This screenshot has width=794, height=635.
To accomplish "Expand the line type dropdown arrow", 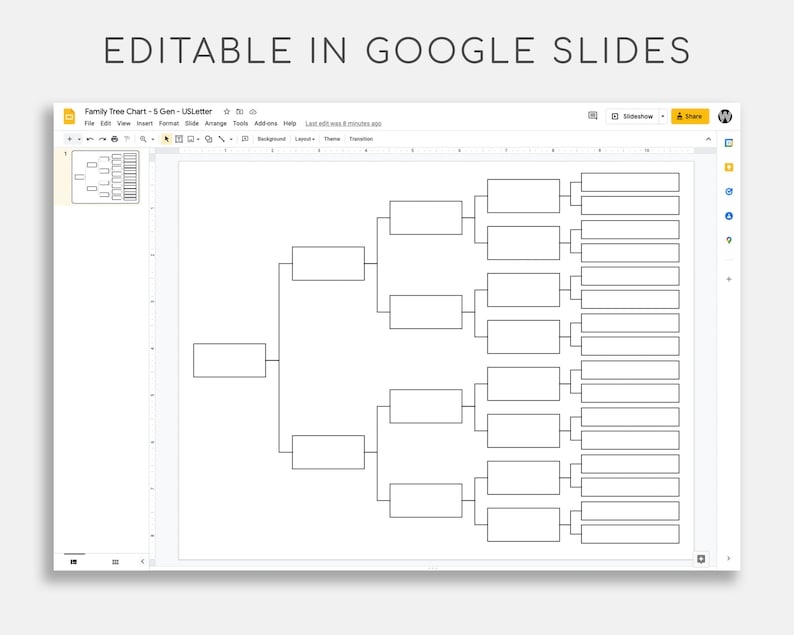I will [231, 139].
